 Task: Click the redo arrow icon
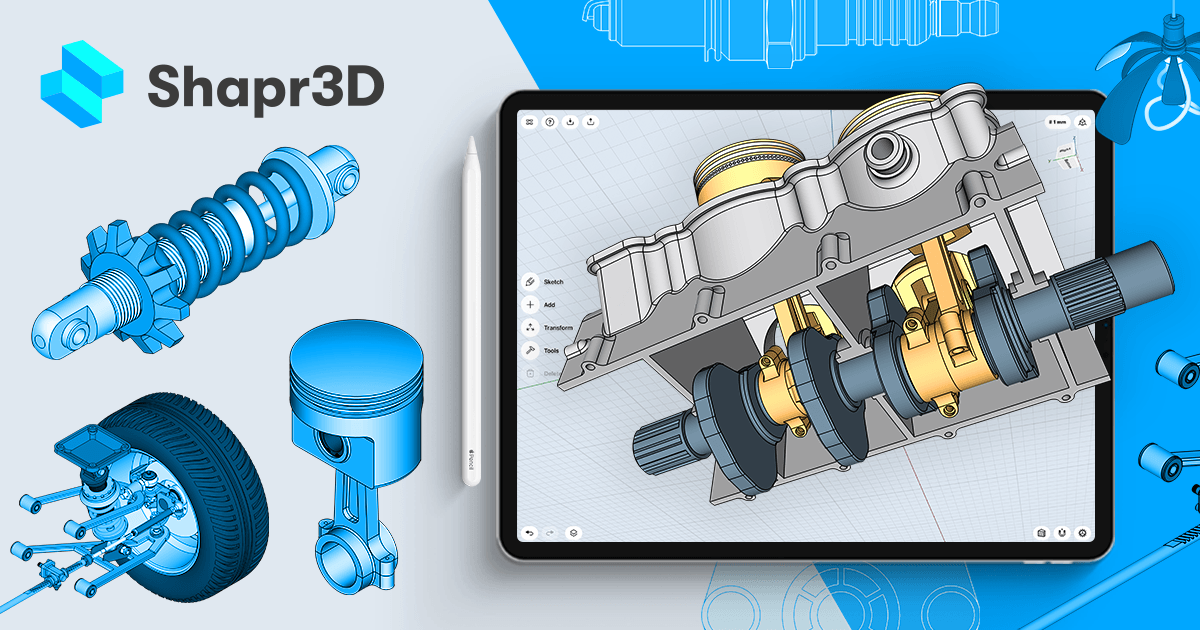coord(550,533)
